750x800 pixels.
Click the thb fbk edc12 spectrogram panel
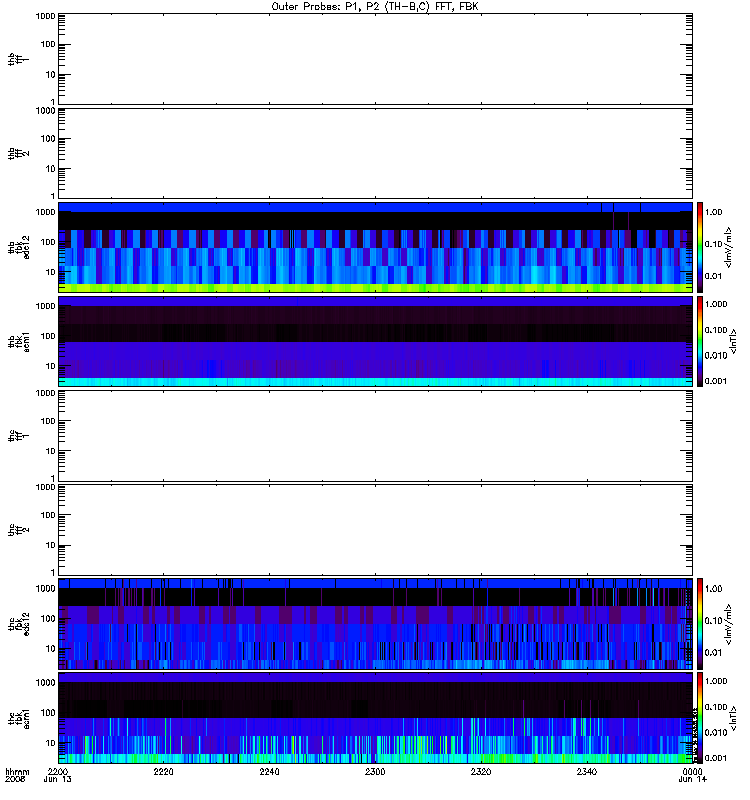tap(376, 247)
